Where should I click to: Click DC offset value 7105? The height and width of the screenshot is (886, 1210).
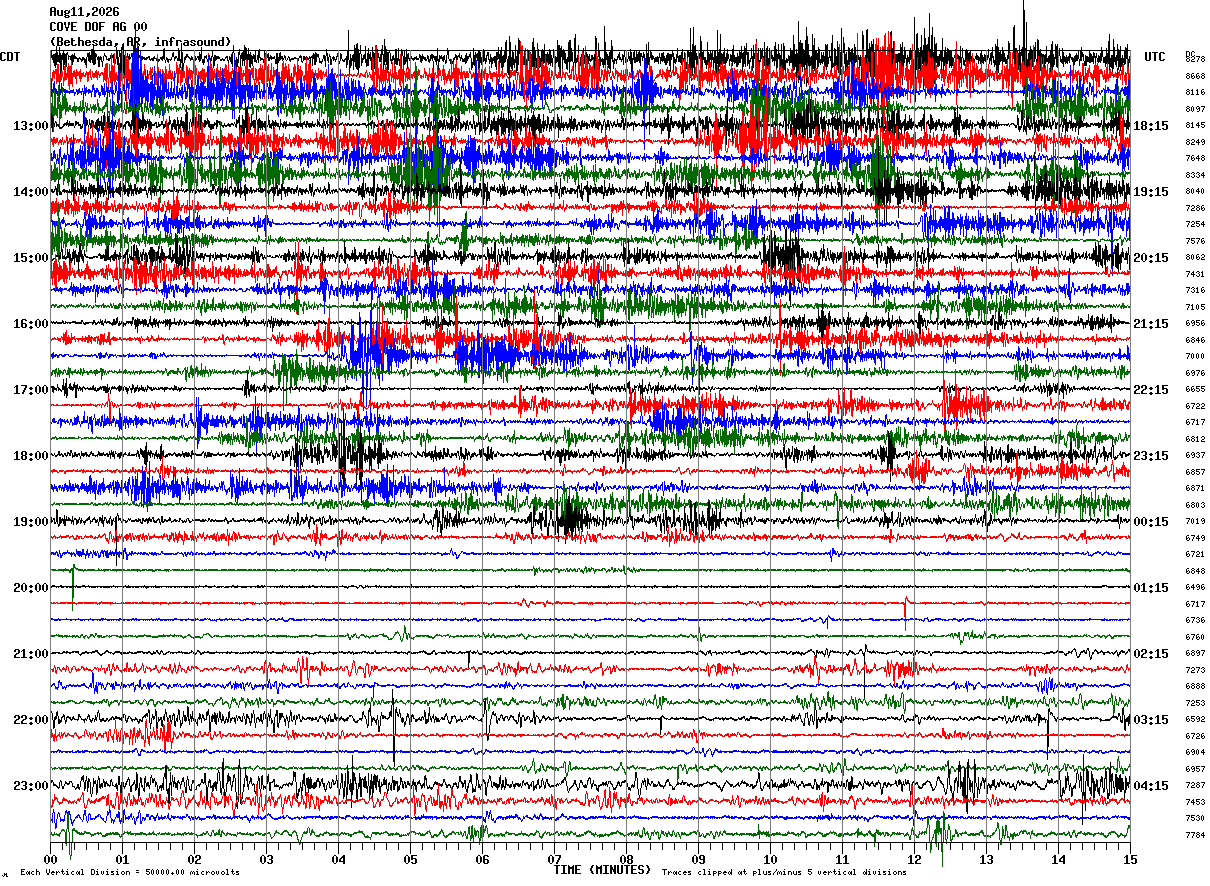coord(1195,307)
